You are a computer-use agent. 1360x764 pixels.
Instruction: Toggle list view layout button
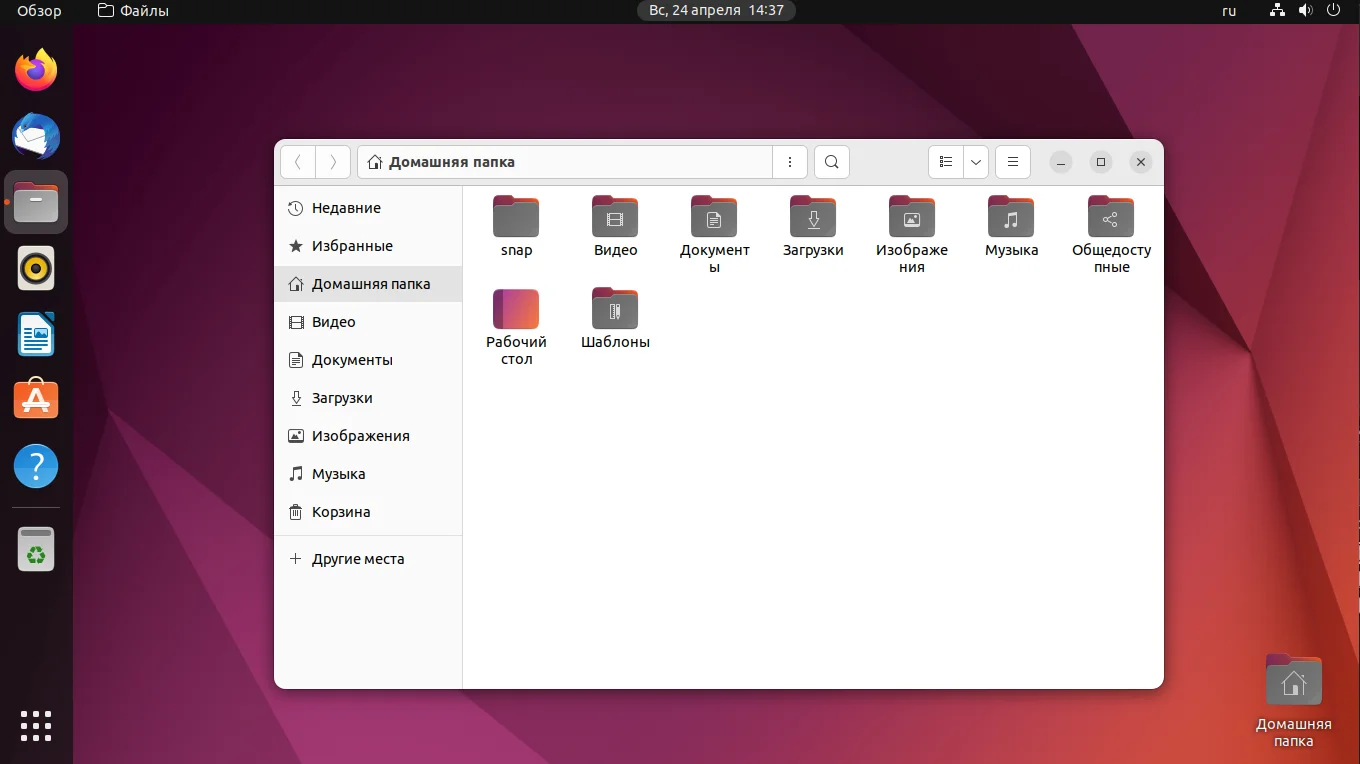pos(945,162)
